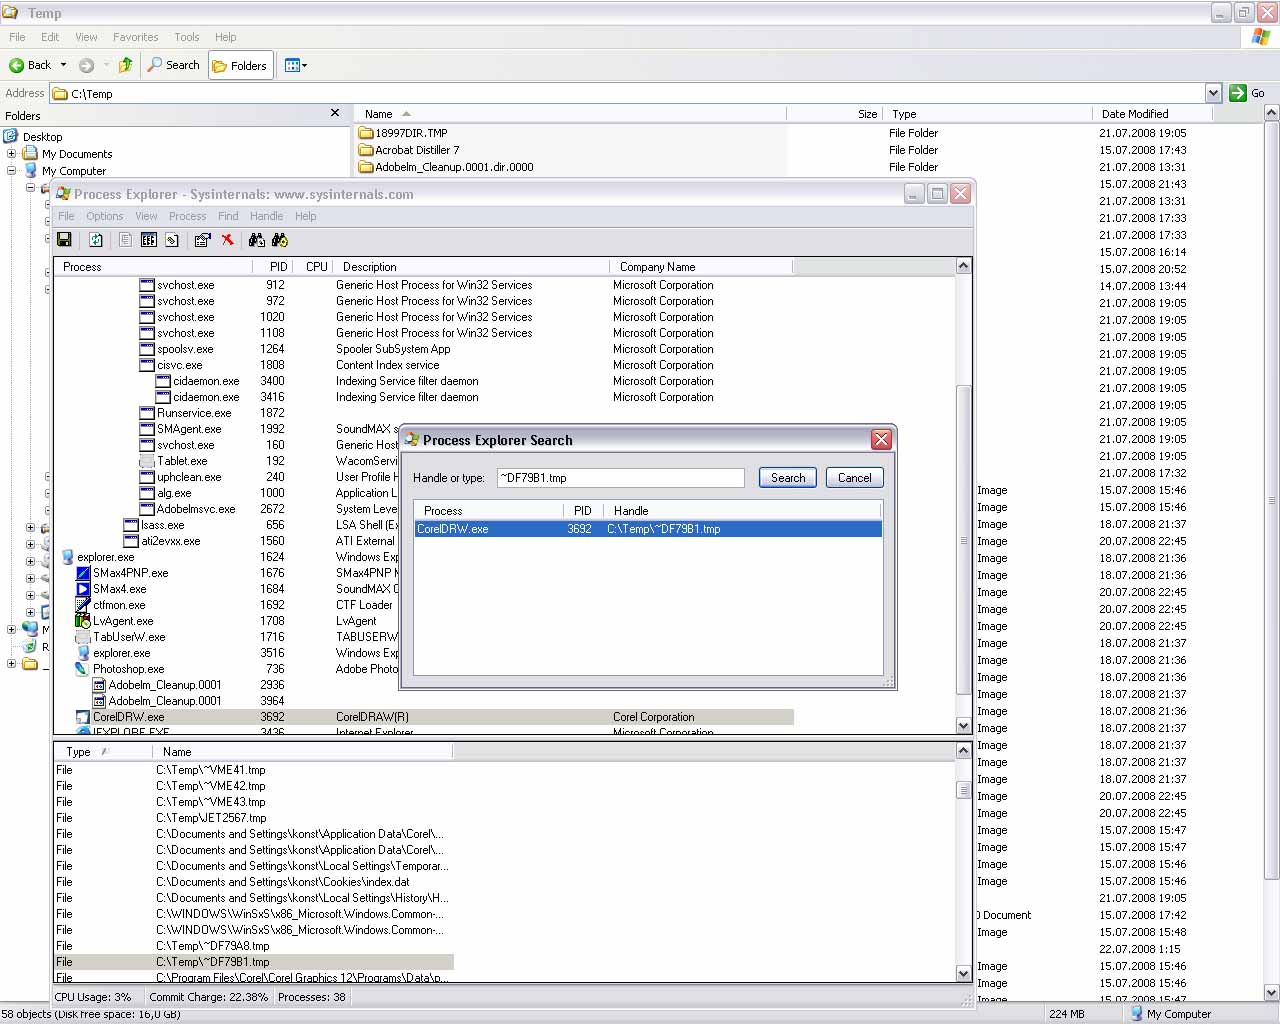Click the Date Modified column header

tap(1152, 114)
